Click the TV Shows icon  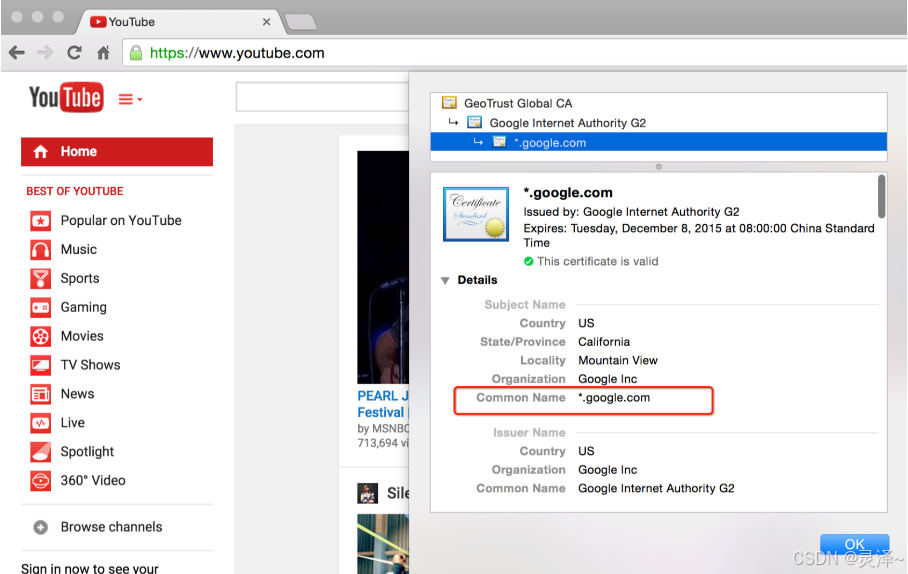[41, 365]
